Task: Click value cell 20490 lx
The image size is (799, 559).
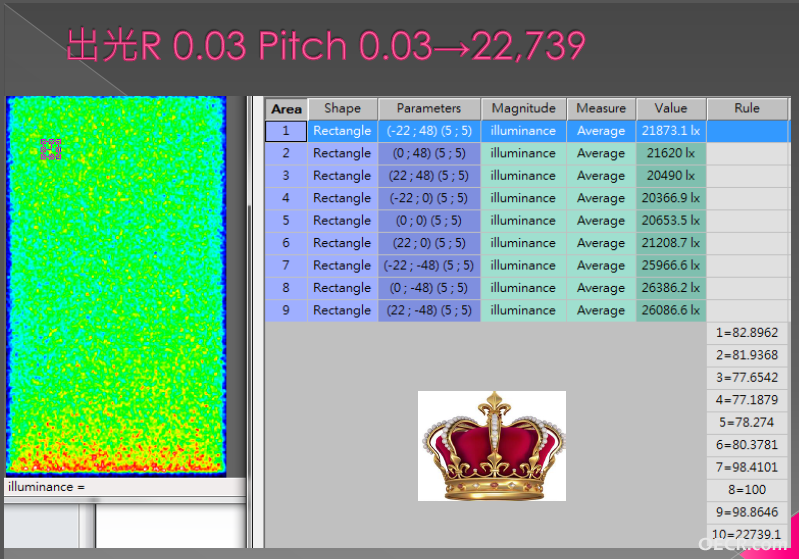Action: [671, 176]
